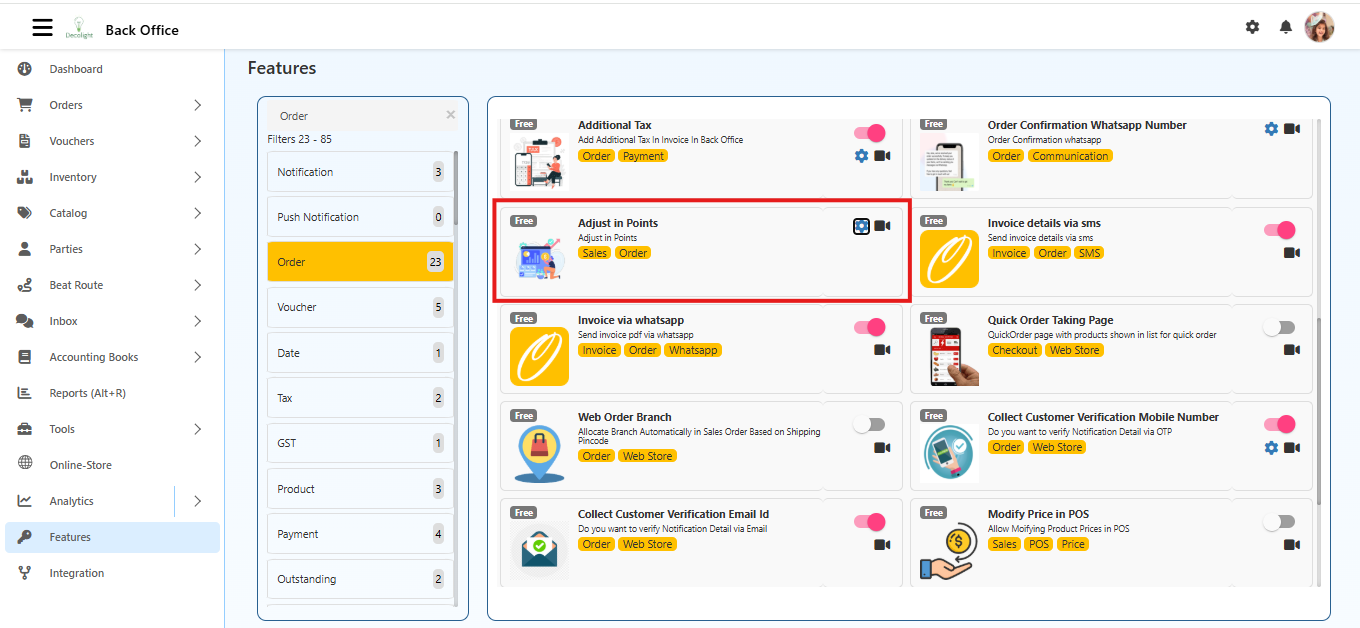Click video icon for Modify Price in POS
Image resolution: width=1360 pixels, height=628 pixels.
click(1292, 544)
